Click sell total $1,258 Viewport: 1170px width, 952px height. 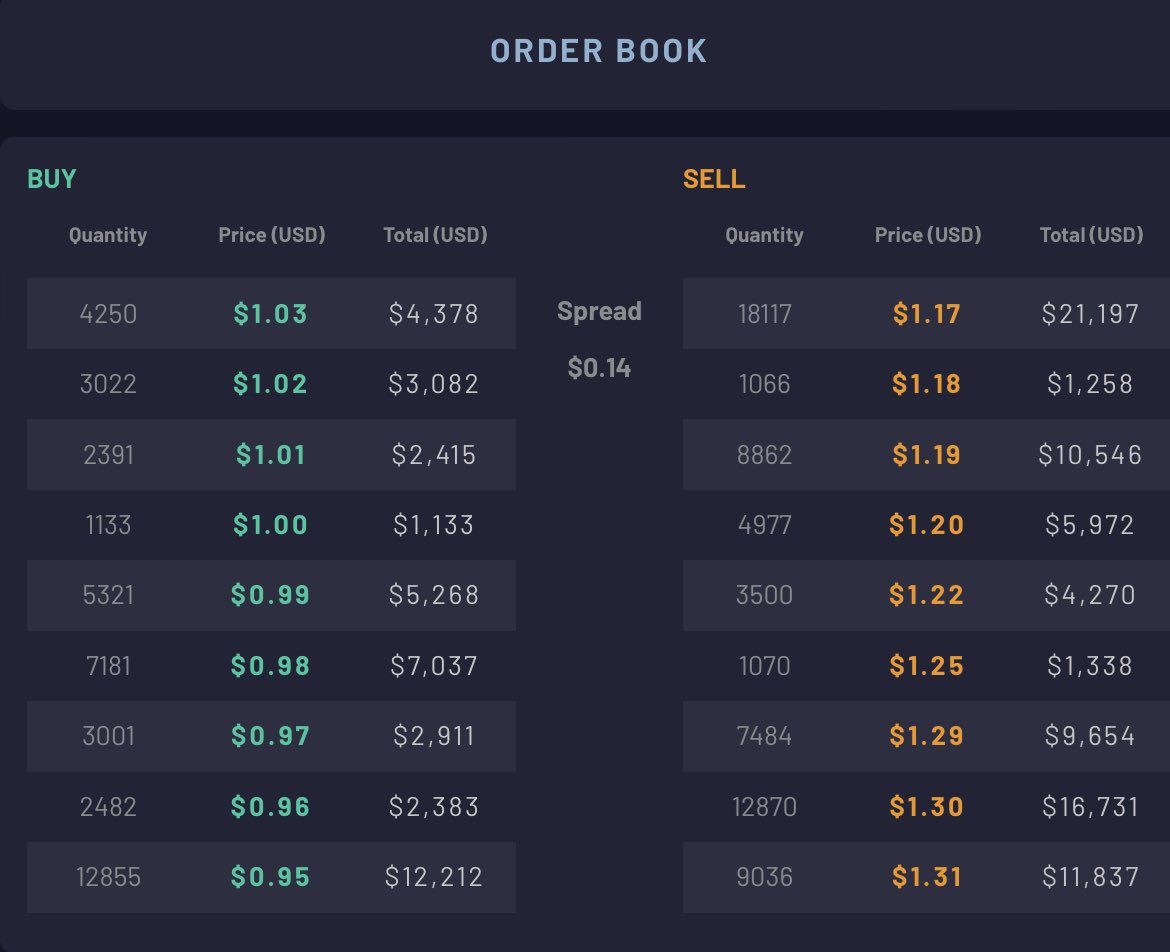[1090, 383]
